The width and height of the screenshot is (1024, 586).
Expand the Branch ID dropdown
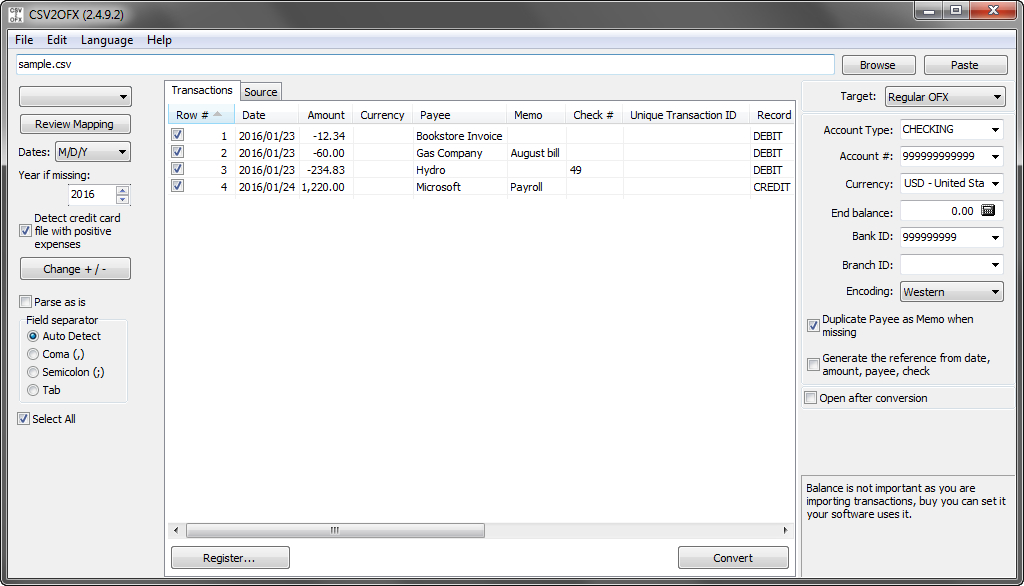[x=995, y=265]
